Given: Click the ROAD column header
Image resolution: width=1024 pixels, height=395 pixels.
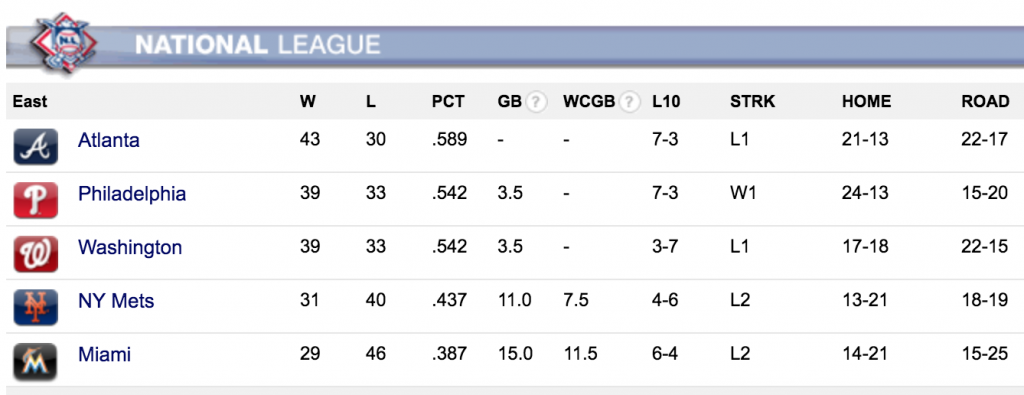Looking at the screenshot, I should click(985, 102).
